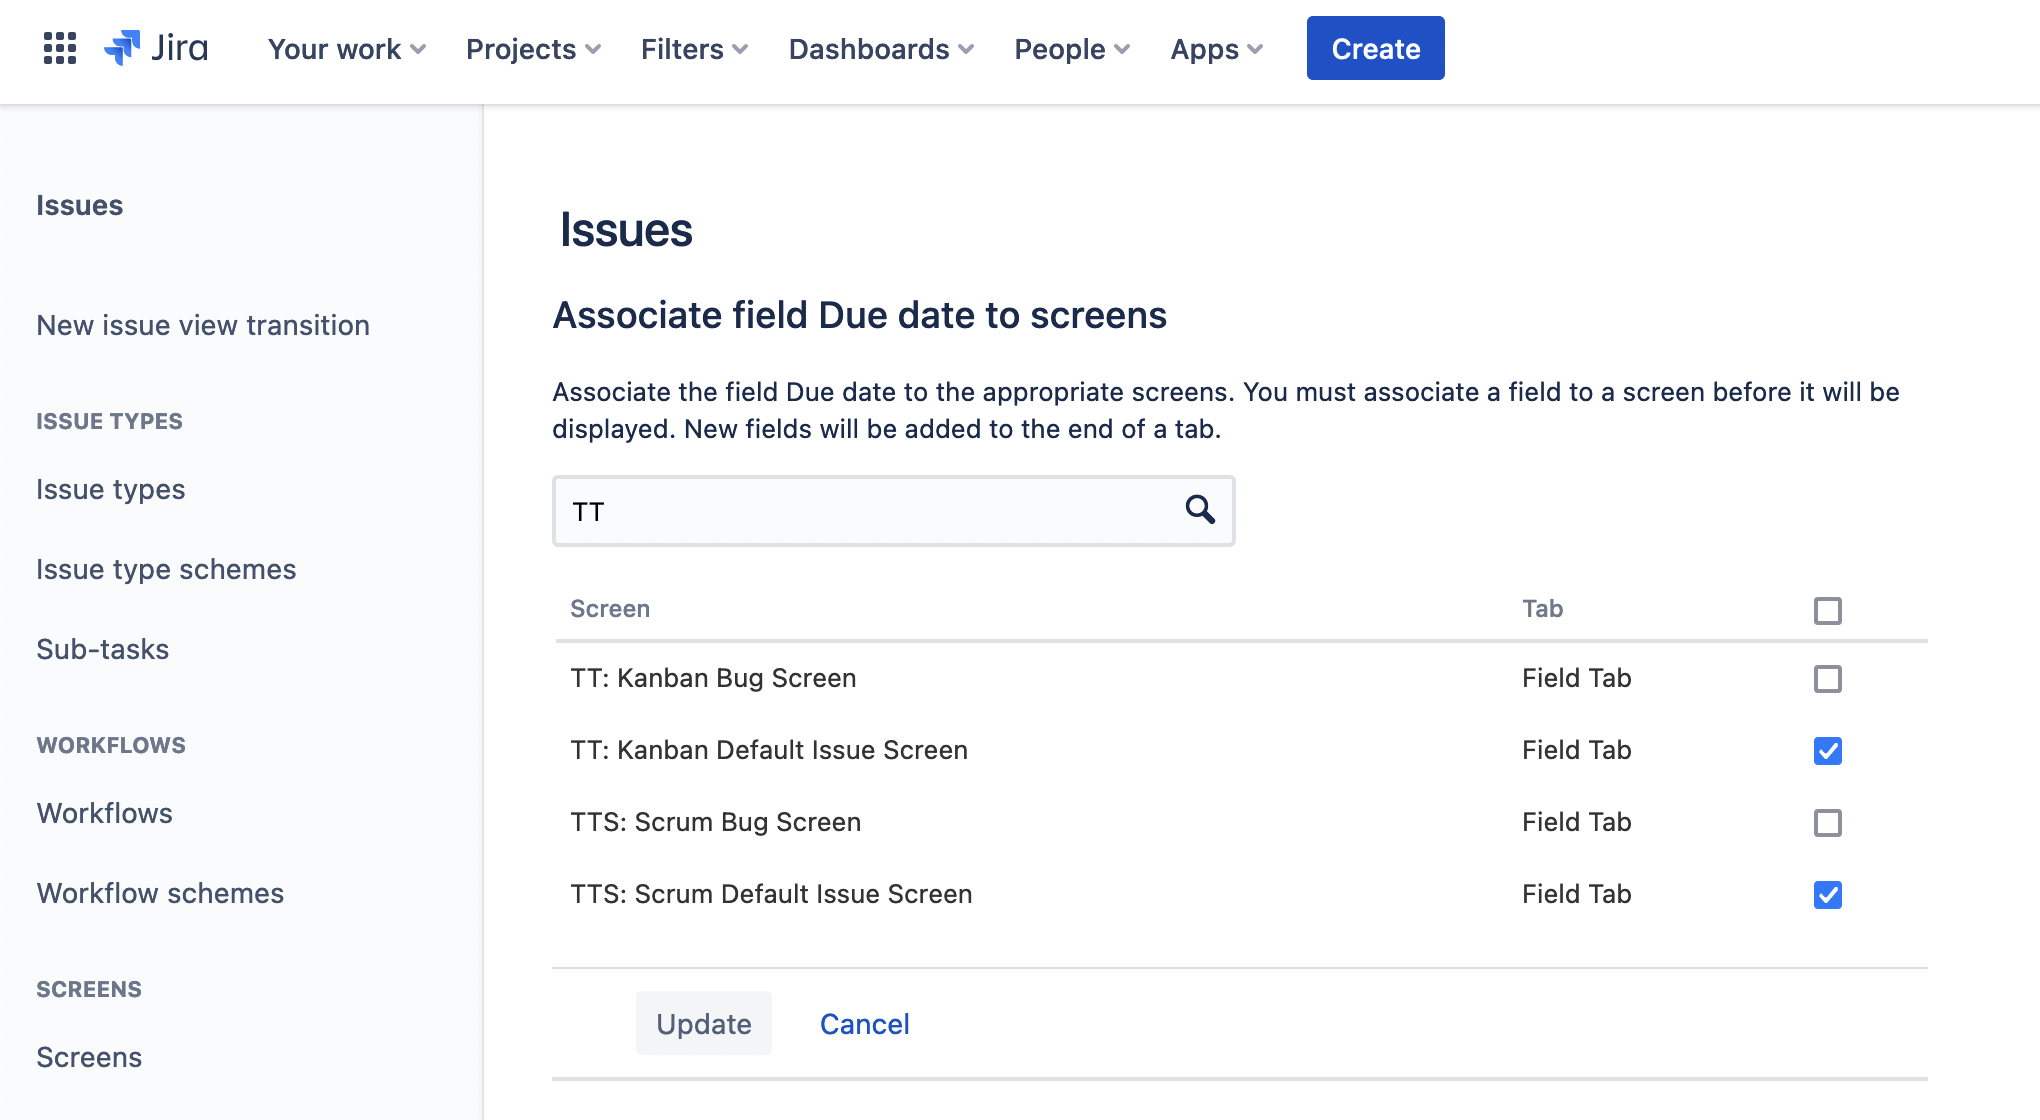2040x1120 pixels.
Task: Click the Cancel link
Action: (x=864, y=1023)
